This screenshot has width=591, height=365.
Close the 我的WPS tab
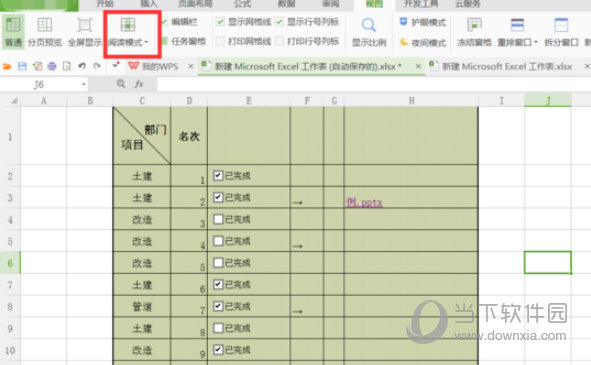click(x=191, y=66)
